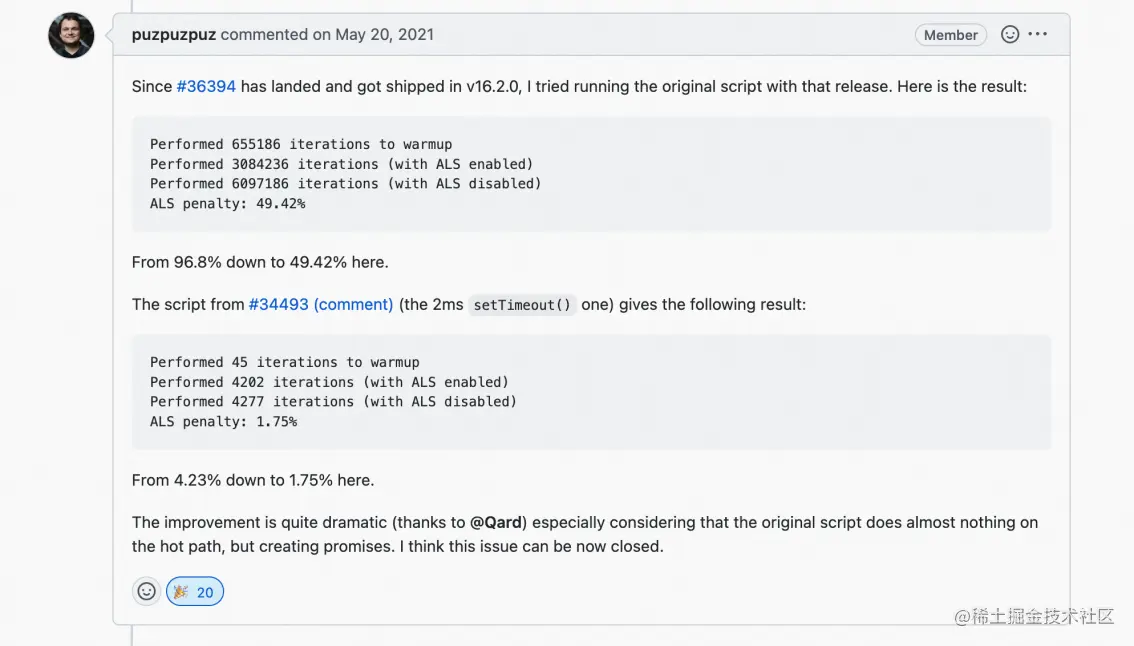Image resolution: width=1134 pixels, height=646 pixels.
Task: Toggle the party popper reaction with 20
Action: point(195,592)
